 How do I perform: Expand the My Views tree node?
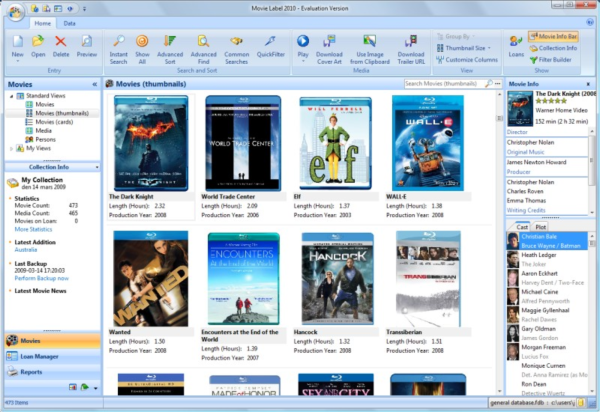(x=11, y=148)
